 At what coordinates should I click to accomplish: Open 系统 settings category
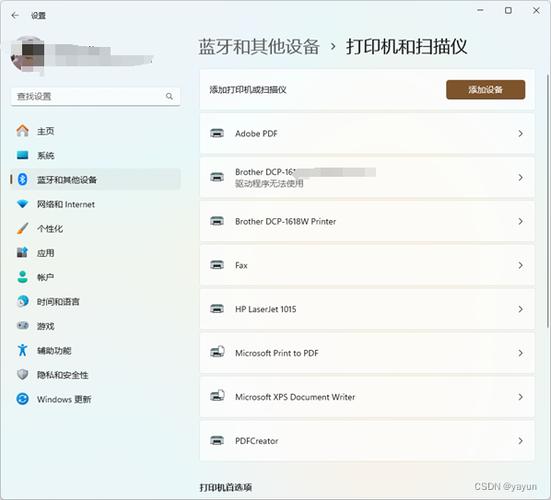point(96,155)
